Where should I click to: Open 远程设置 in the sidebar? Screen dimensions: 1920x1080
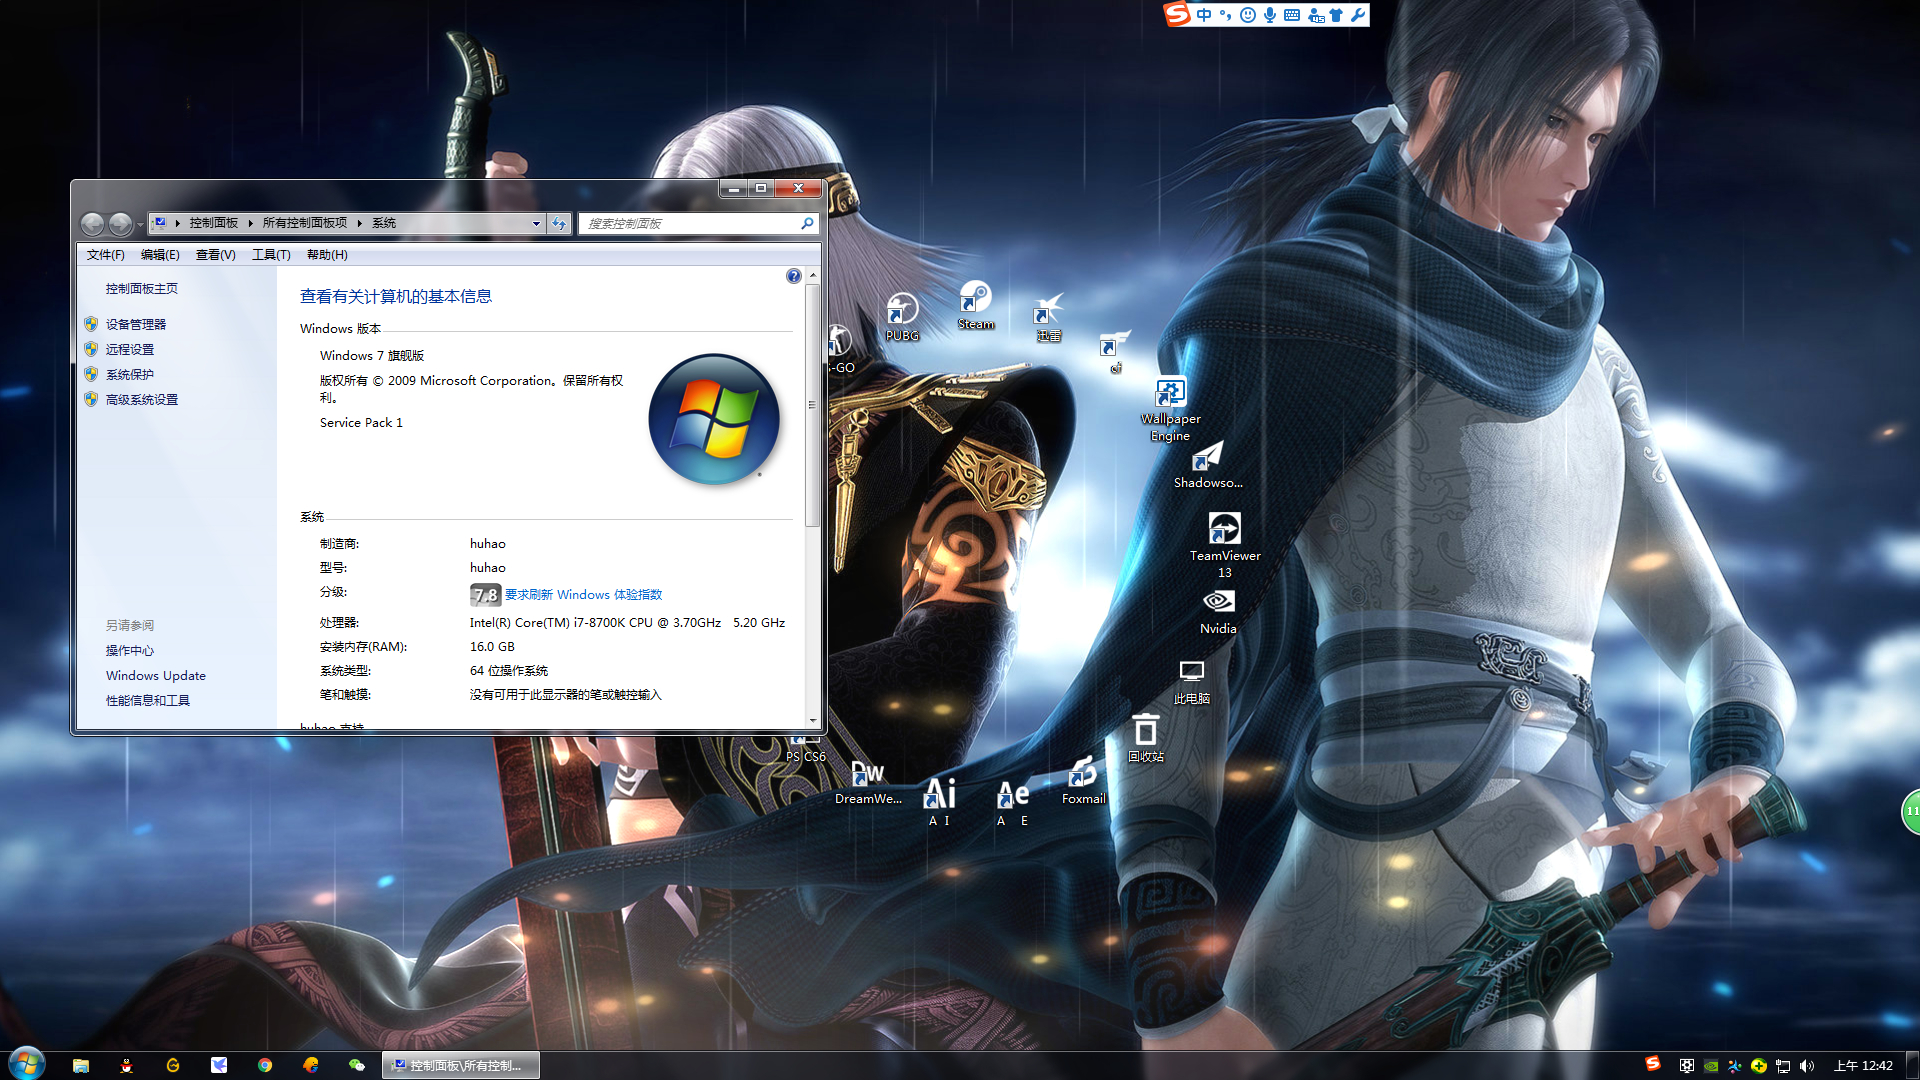click(130, 350)
